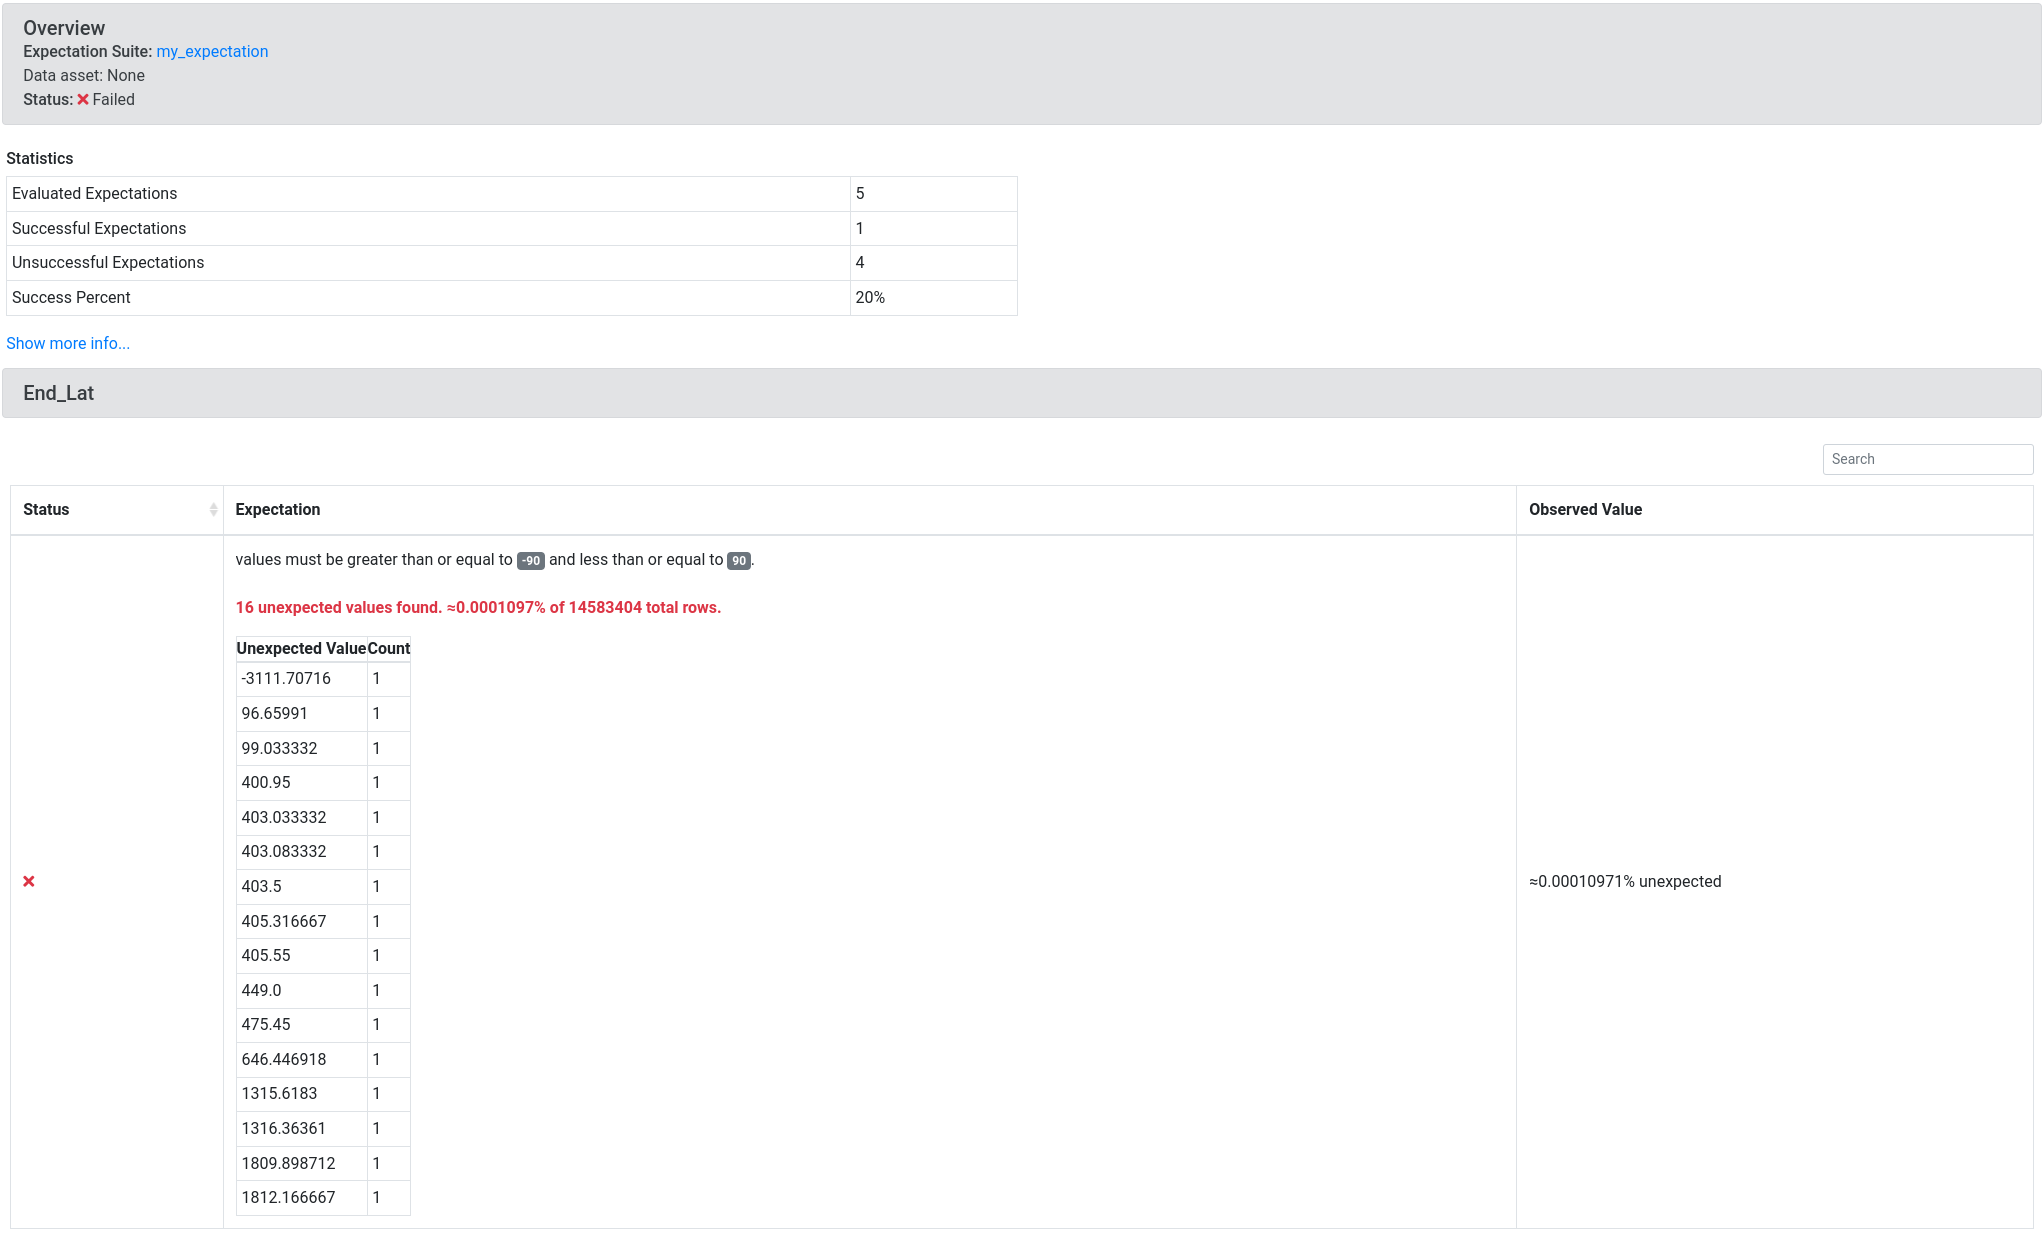Collapse the Overview panel header
Viewport: 2044px width, 1234px height.
(63, 27)
